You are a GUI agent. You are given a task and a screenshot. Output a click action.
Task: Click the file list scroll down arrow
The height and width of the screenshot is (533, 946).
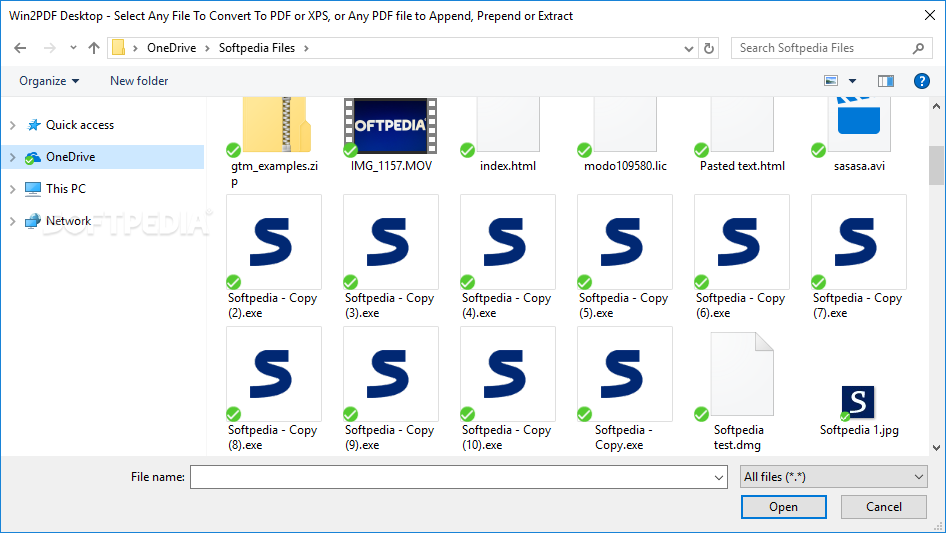pyautogui.click(x=936, y=448)
